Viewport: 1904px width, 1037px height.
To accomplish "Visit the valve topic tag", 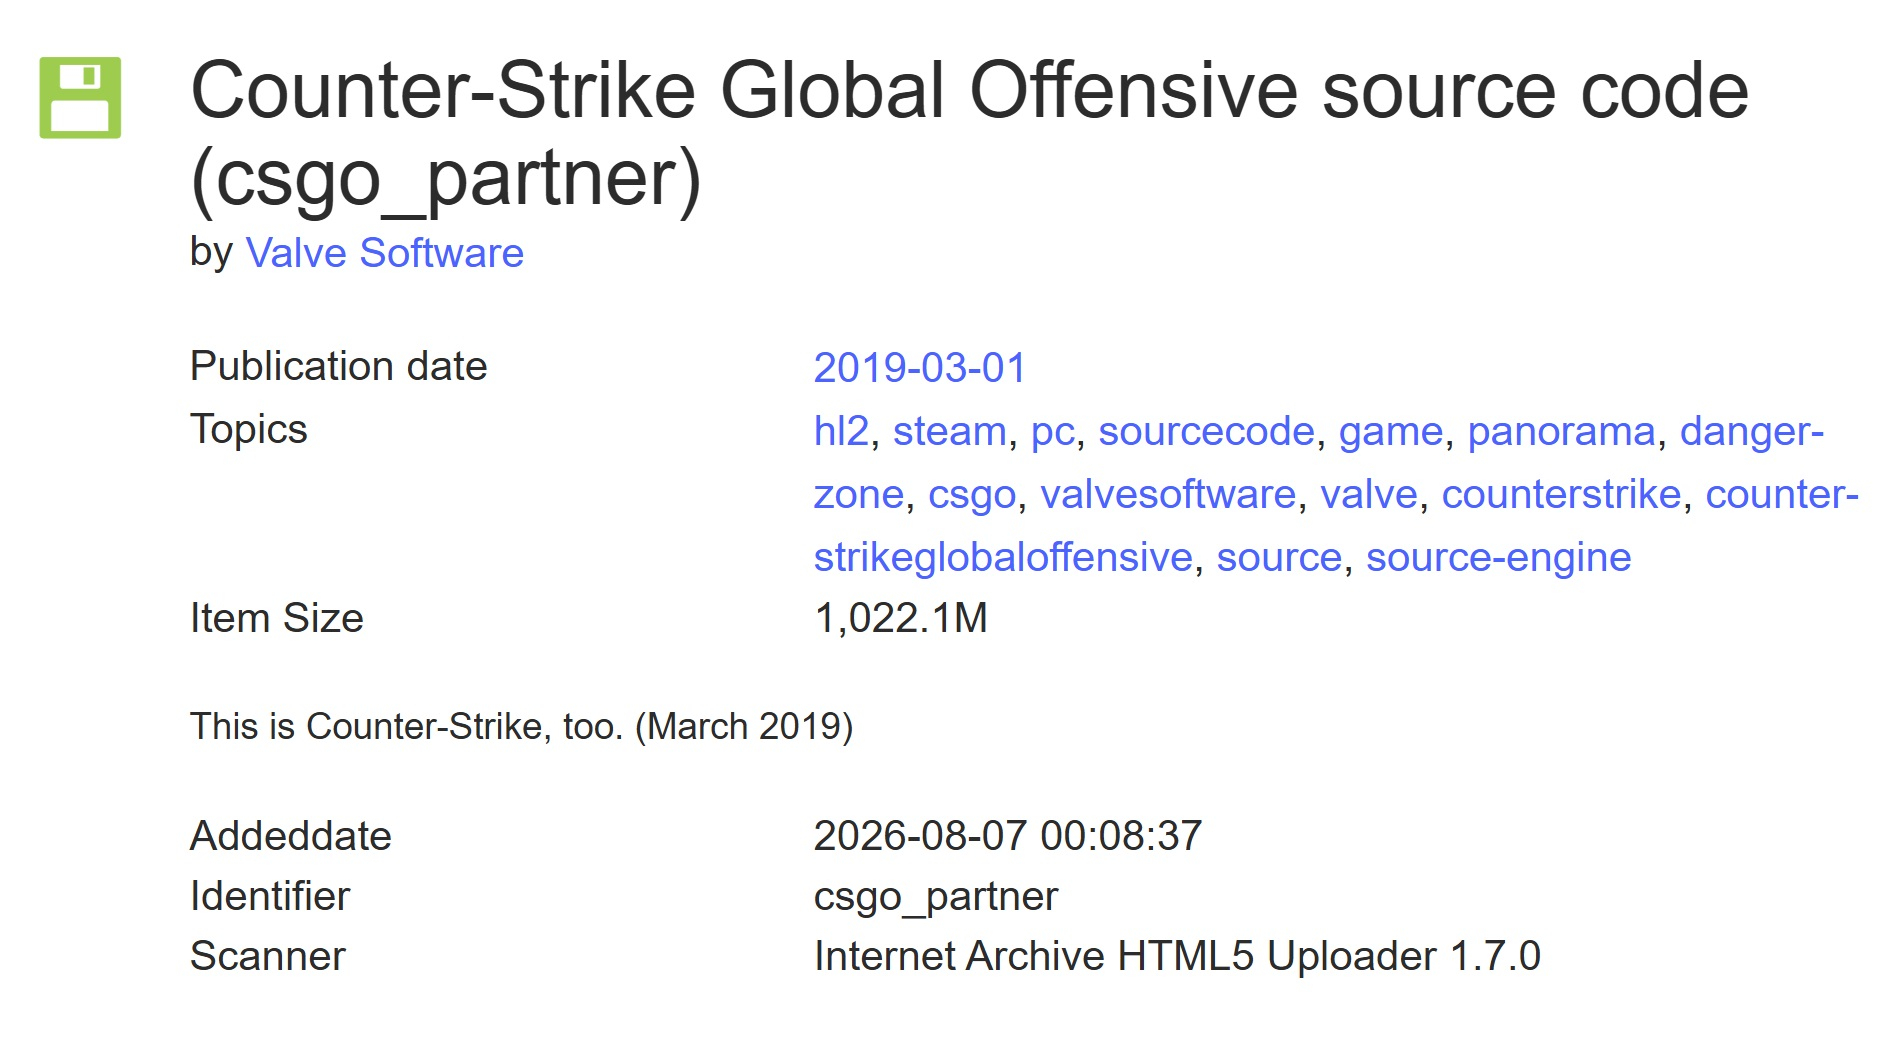I will pos(1369,494).
